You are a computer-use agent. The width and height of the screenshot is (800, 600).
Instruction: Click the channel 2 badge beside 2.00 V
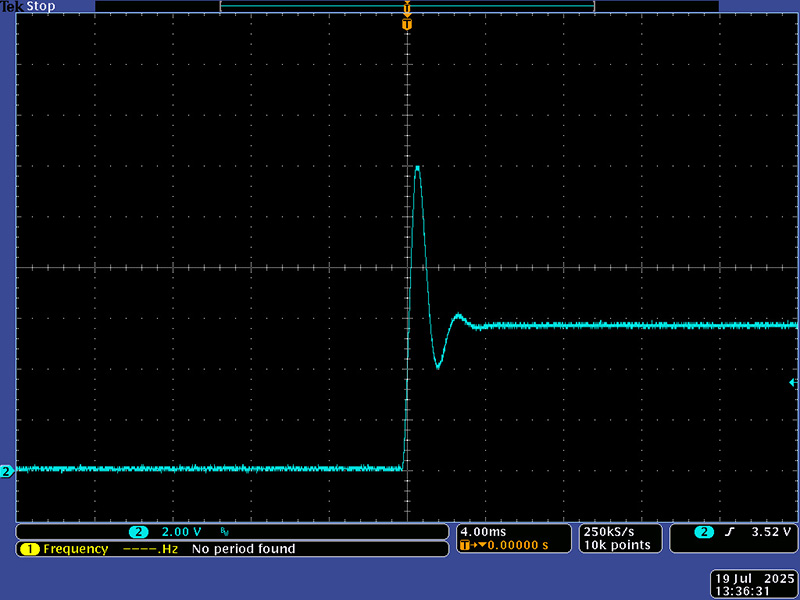[138, 532]
